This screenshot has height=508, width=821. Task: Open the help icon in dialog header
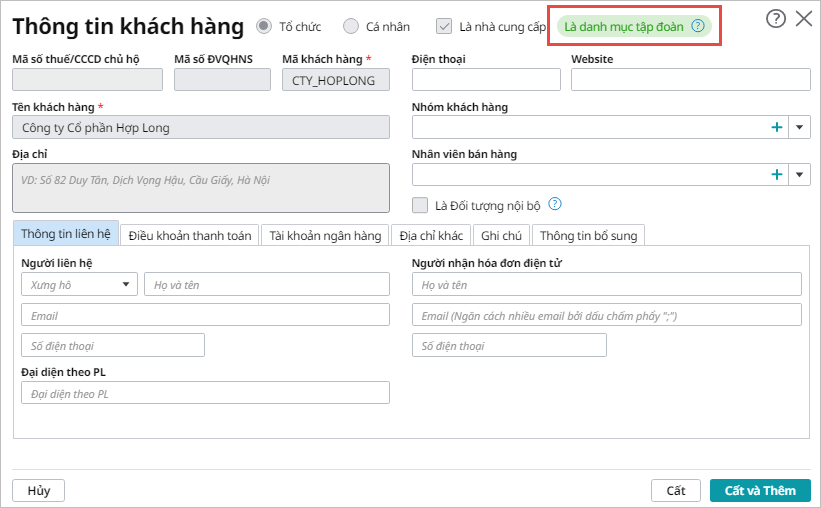(x=775, y=18)
